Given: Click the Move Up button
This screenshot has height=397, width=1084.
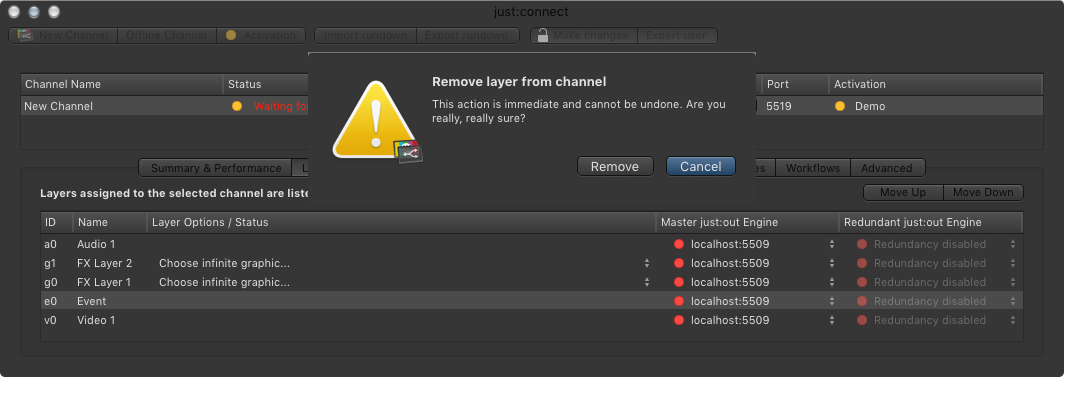Looking at the screenshot, I should [903, 192].
